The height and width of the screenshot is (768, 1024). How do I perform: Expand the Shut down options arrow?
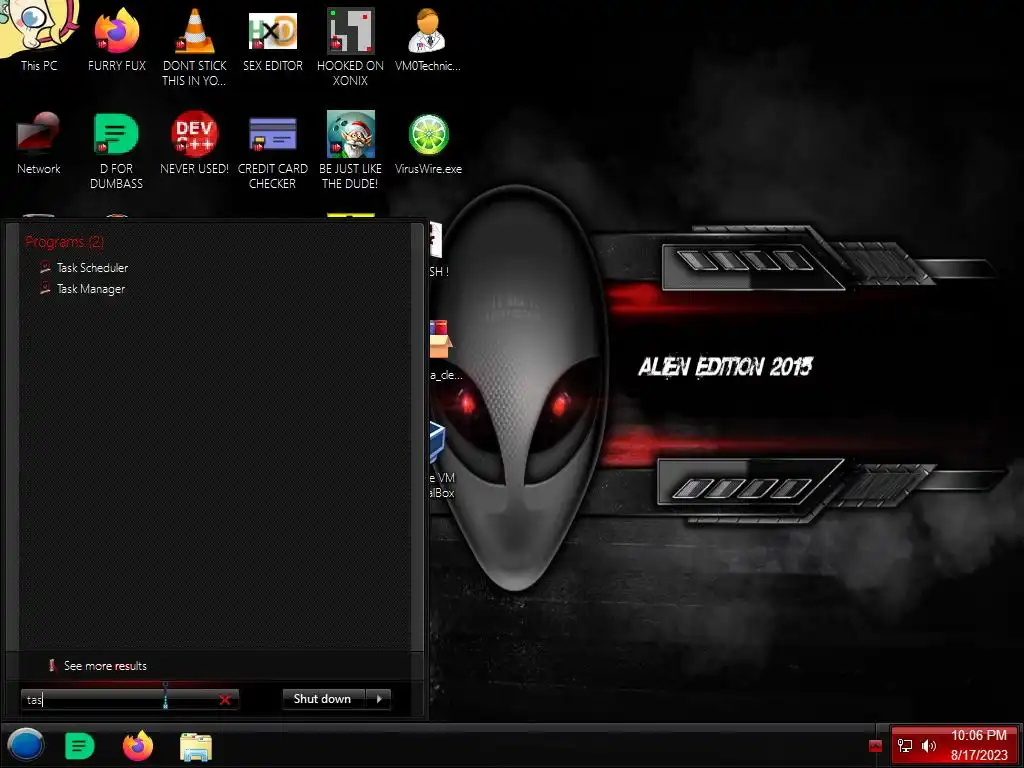coord(379,699)
